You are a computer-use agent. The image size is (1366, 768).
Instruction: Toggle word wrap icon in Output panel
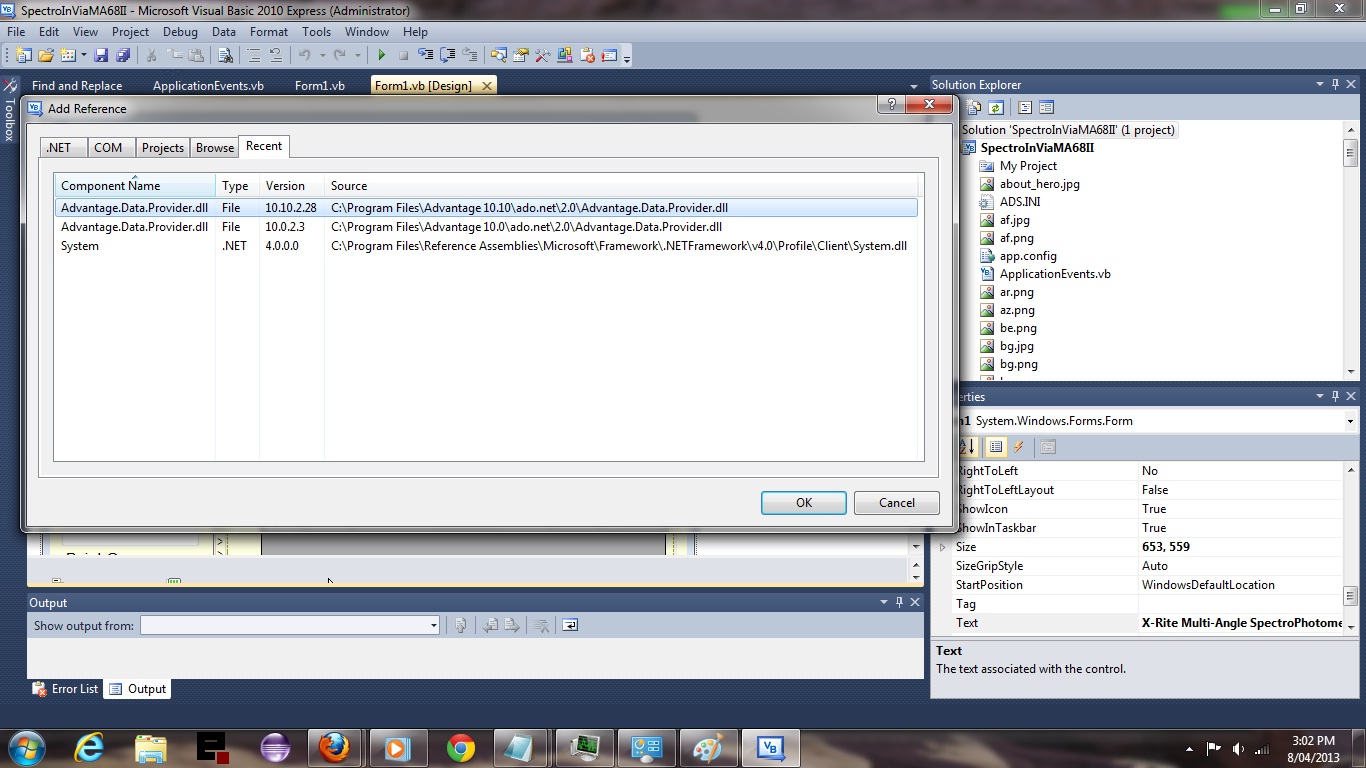[x=570, y=625]
